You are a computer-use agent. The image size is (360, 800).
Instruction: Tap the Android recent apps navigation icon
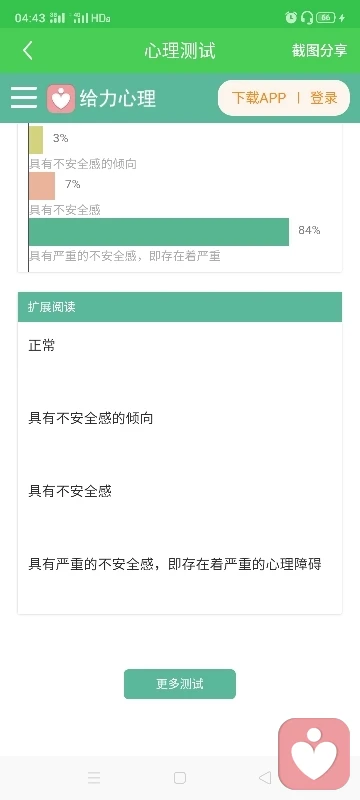click(94, 778)
